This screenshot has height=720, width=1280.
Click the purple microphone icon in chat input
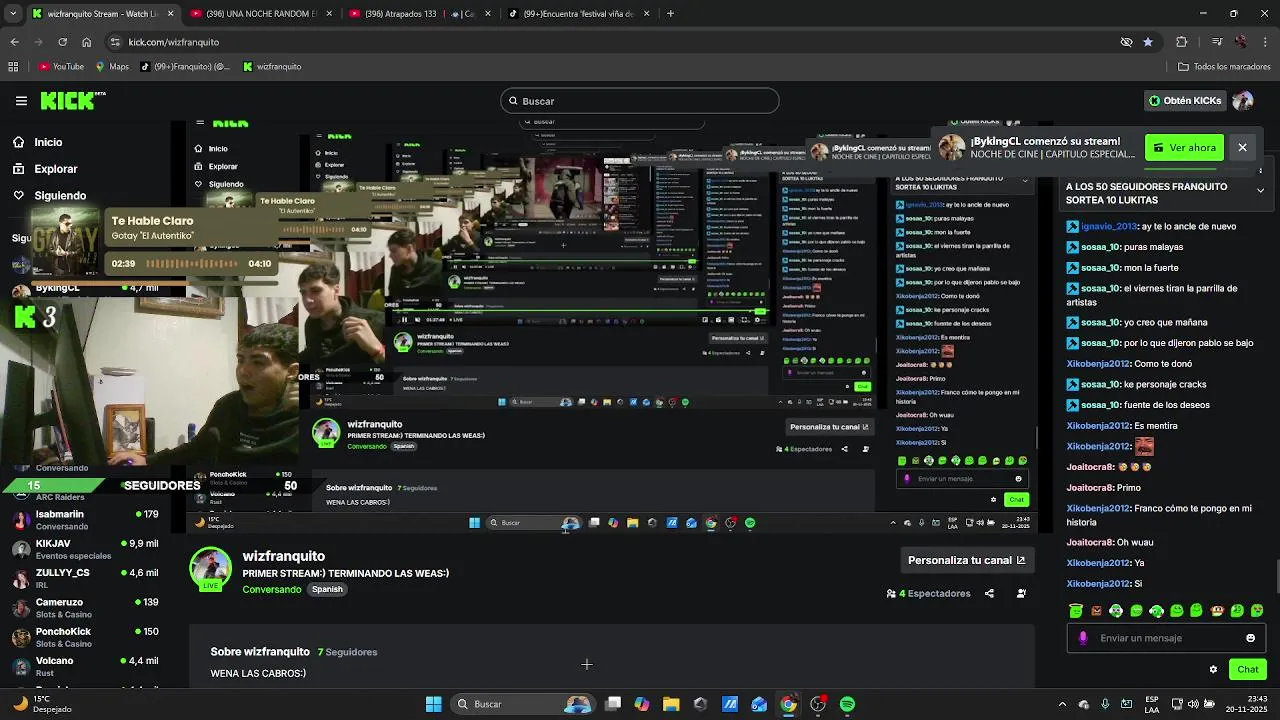(x=1083, y=638)
